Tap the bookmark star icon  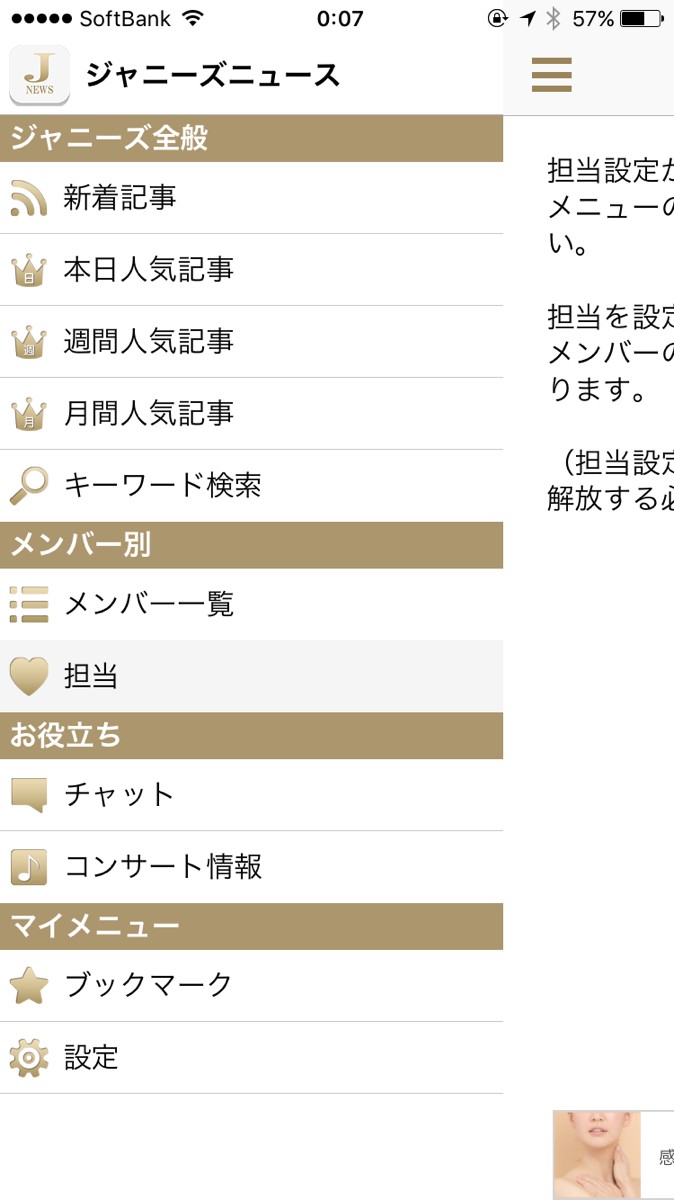pos(29,986)
